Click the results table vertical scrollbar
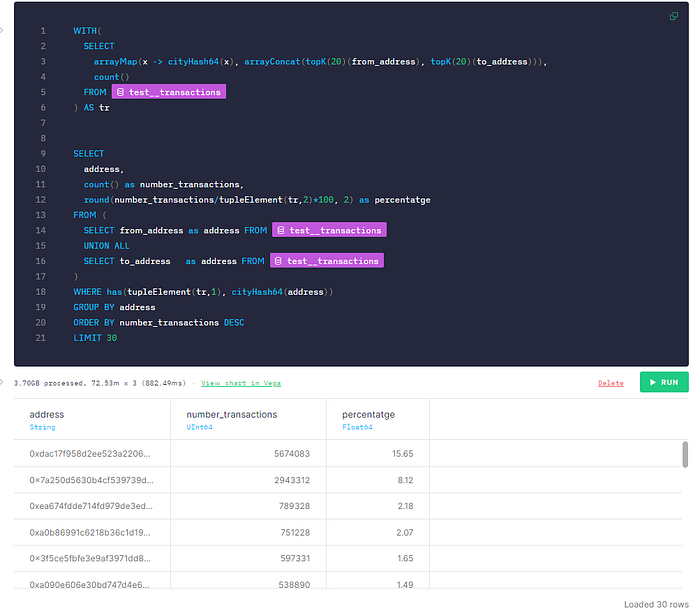Viewport: 700px width, 616px height. tap(685, 454)
